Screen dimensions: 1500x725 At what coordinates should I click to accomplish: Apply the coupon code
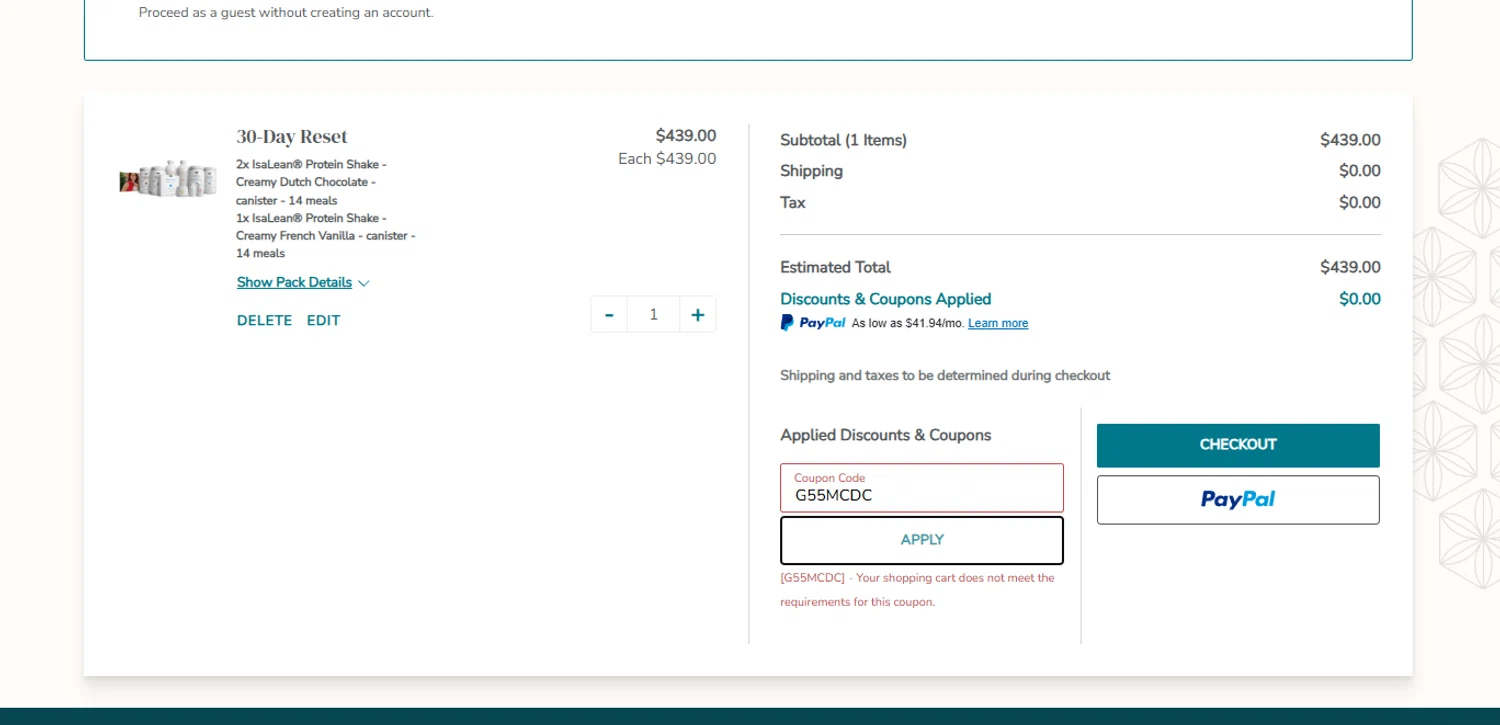tap(922, 540)
